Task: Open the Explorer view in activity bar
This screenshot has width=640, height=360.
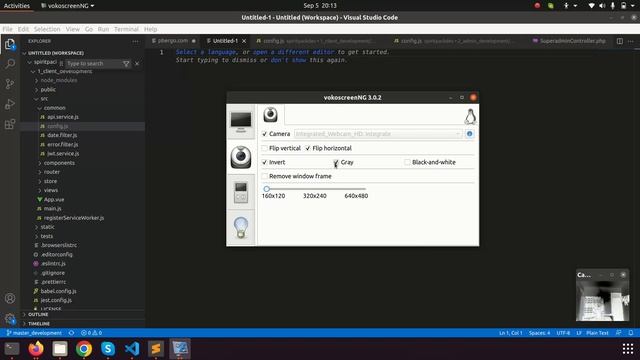Action: (10, 44)
